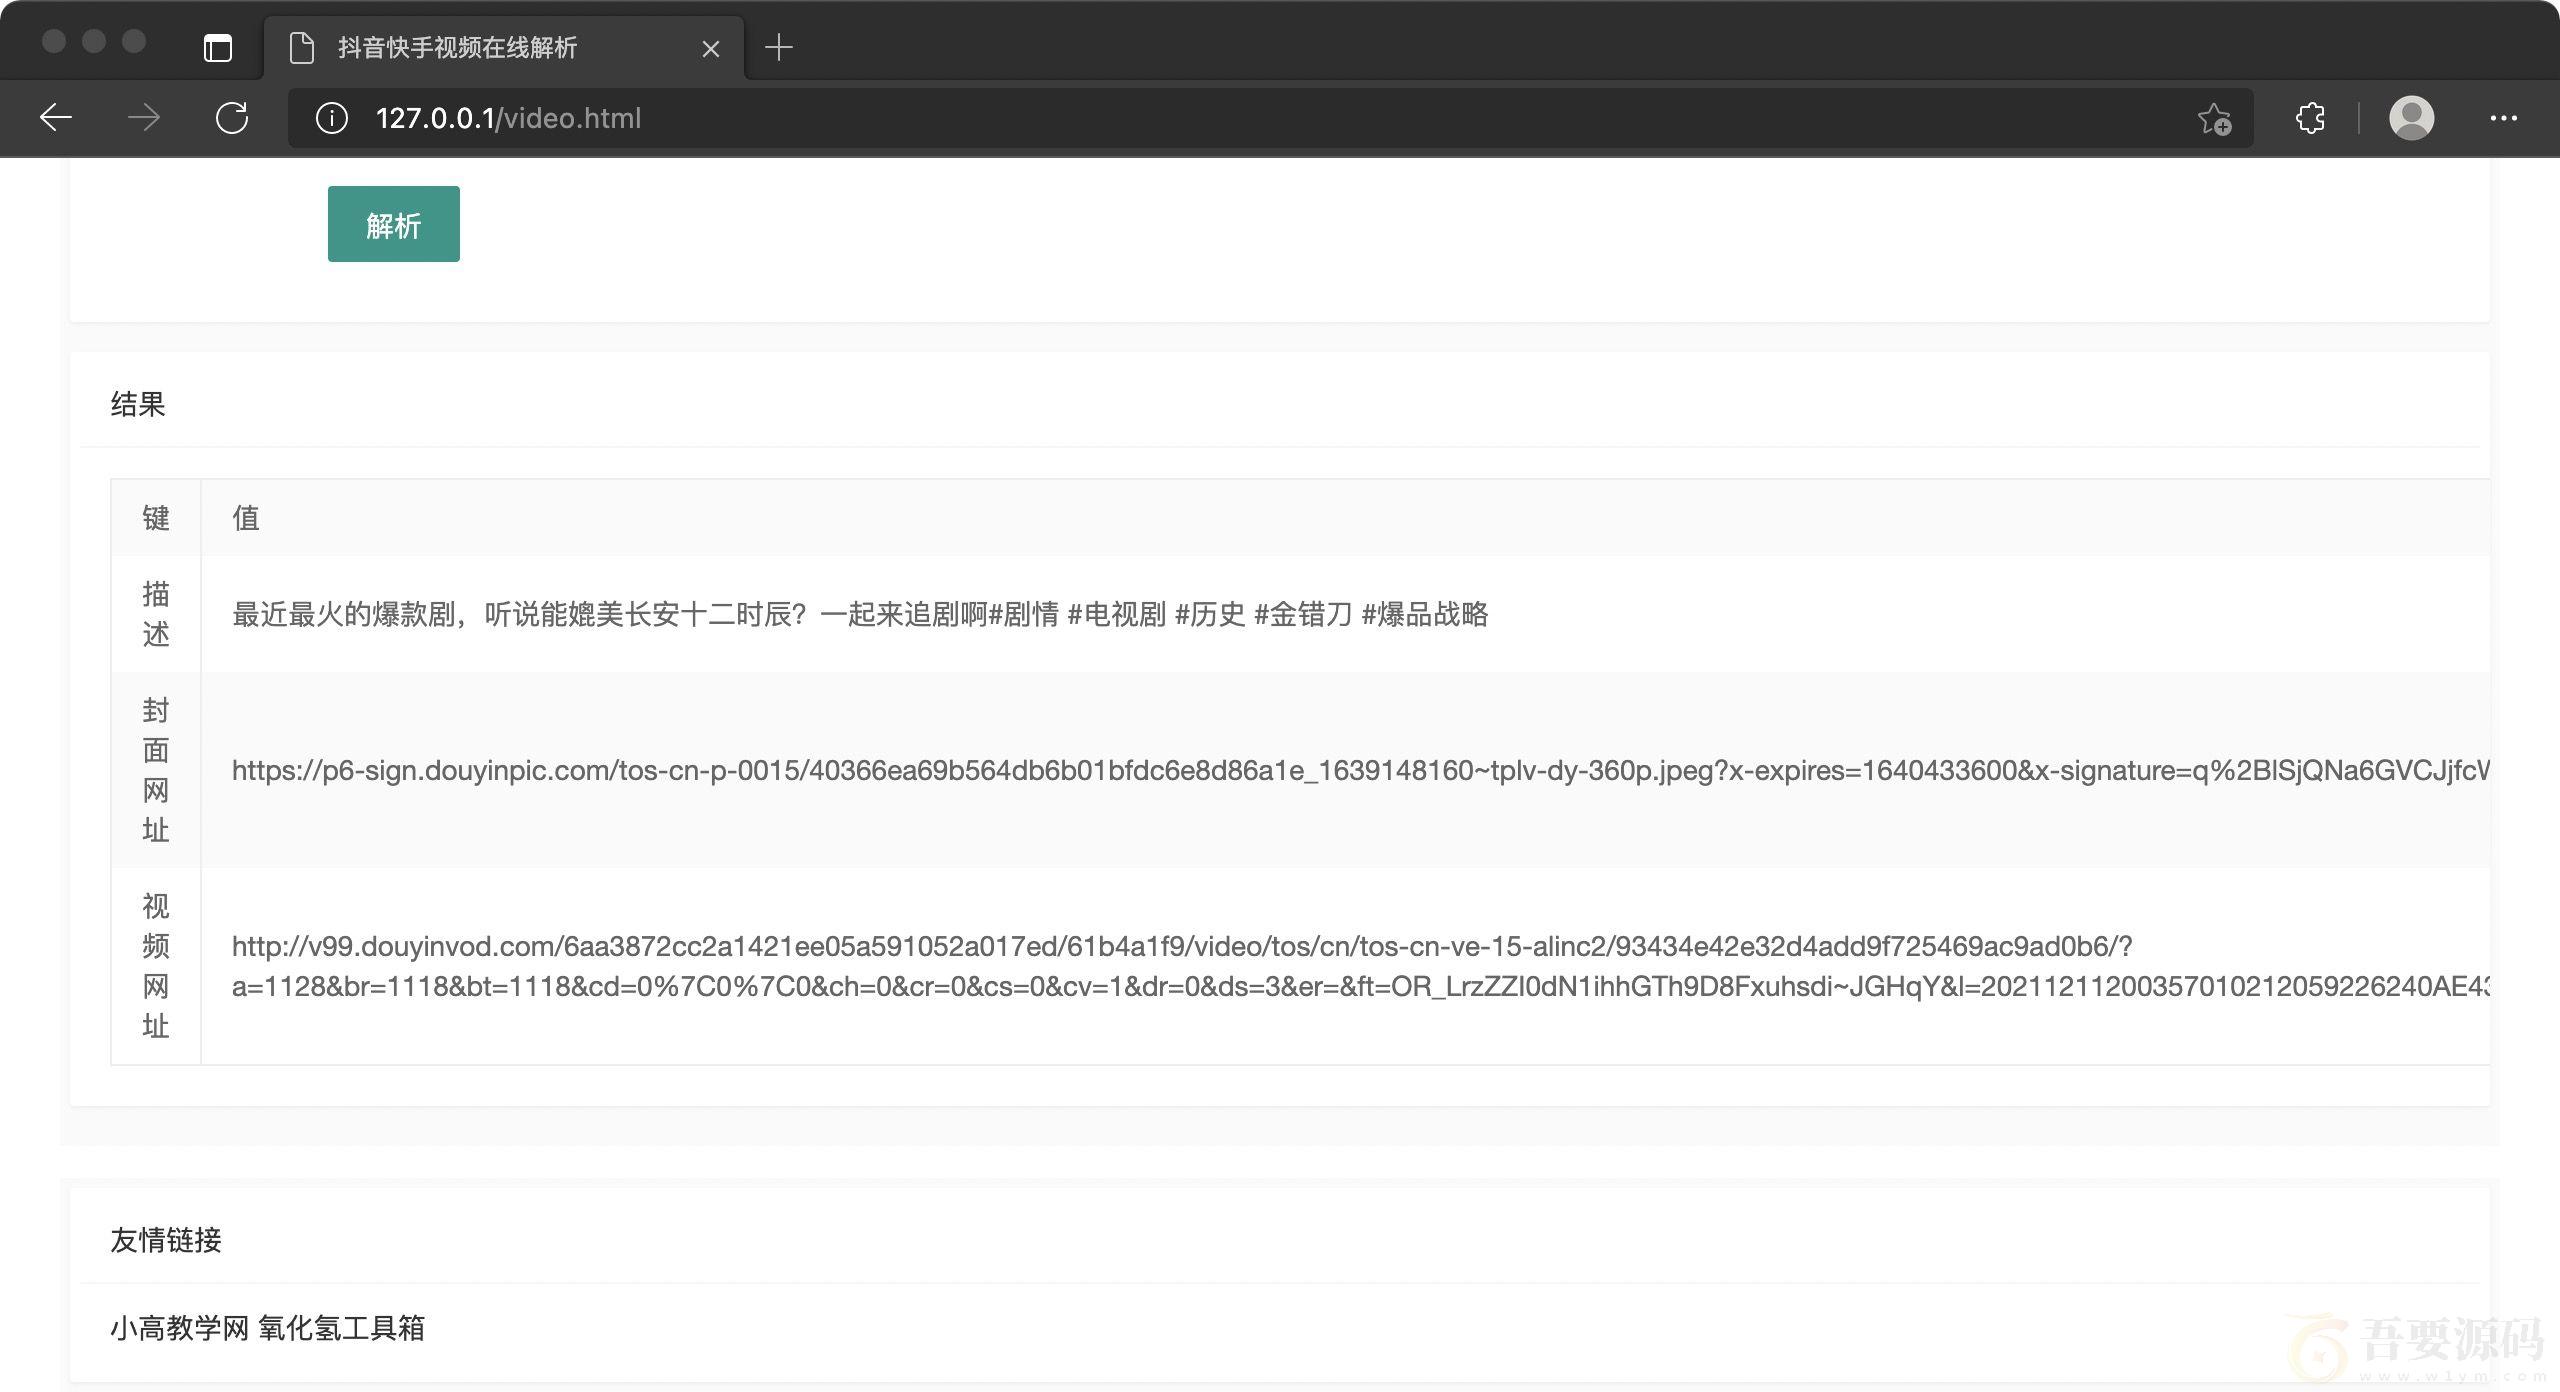This screenshot has width=2560, height=1392.
Task: Click the description text starting 最近最火的爆款剧
Action: [860, 614]
